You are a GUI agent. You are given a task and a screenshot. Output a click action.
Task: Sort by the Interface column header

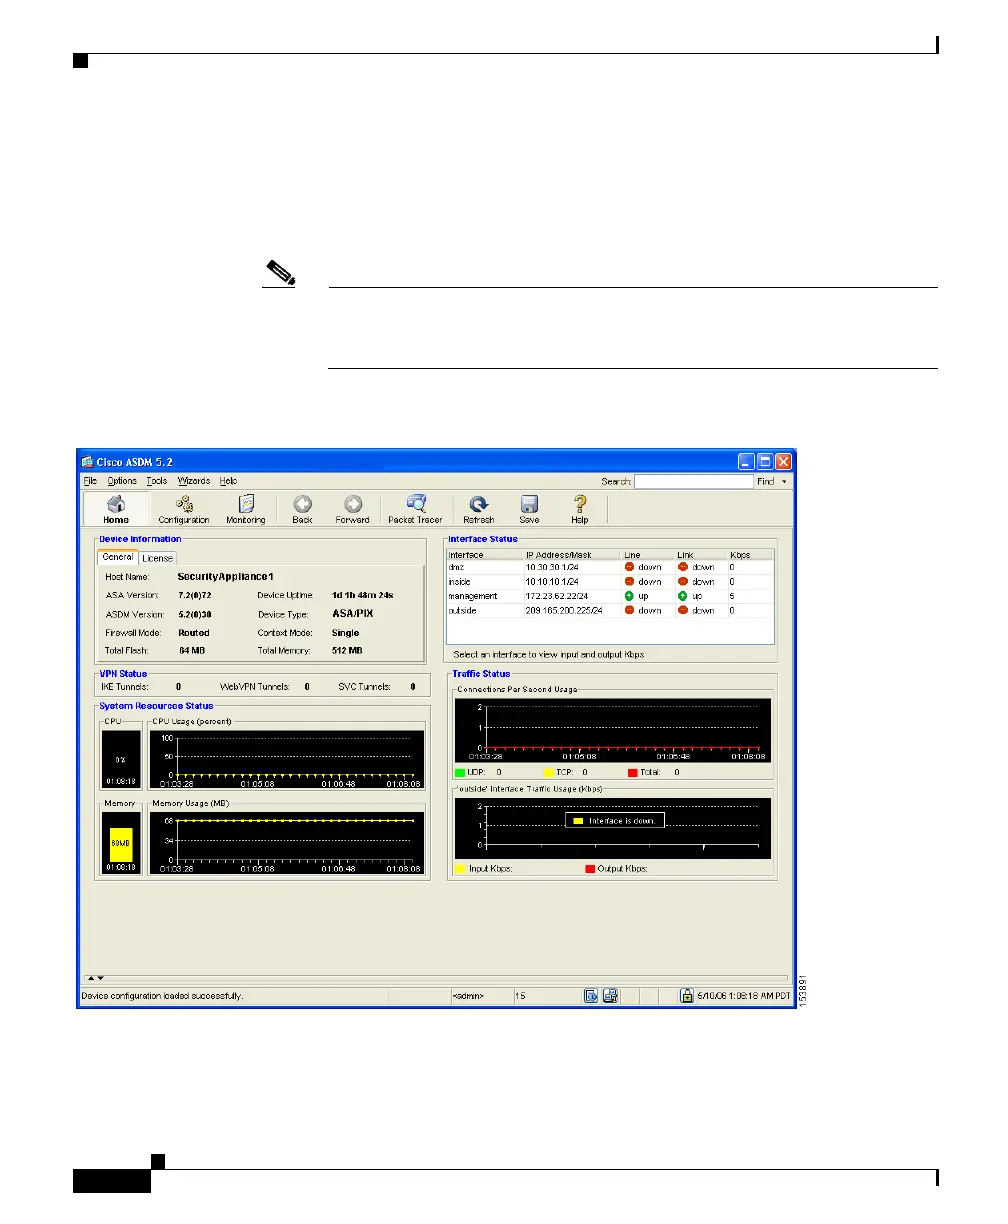[x=485, y=554]
